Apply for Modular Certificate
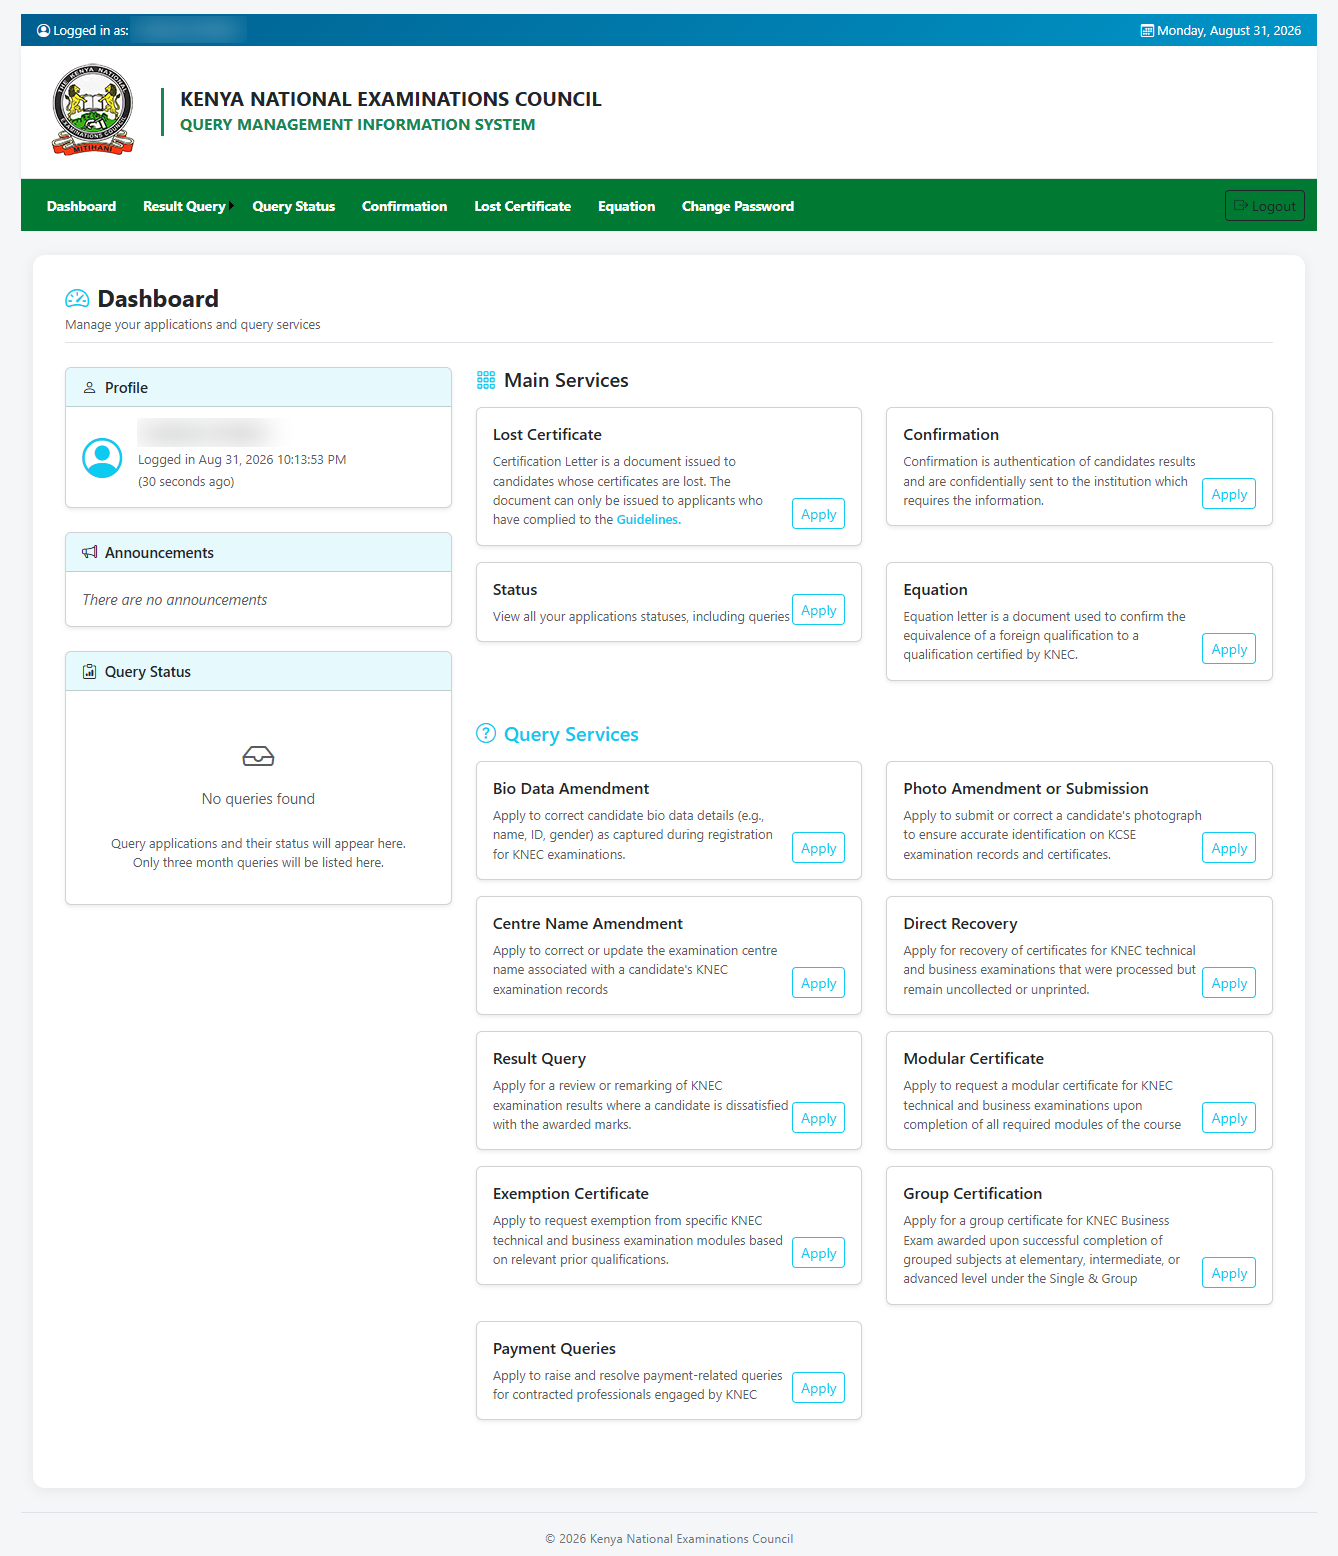 (x=1229, y=1118)
